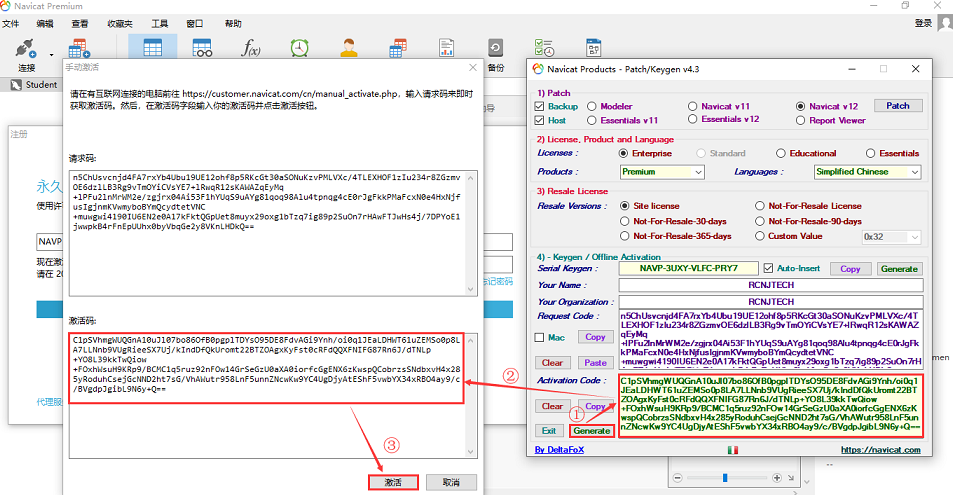Click the Patch button in the keygen

click(898, 105)
